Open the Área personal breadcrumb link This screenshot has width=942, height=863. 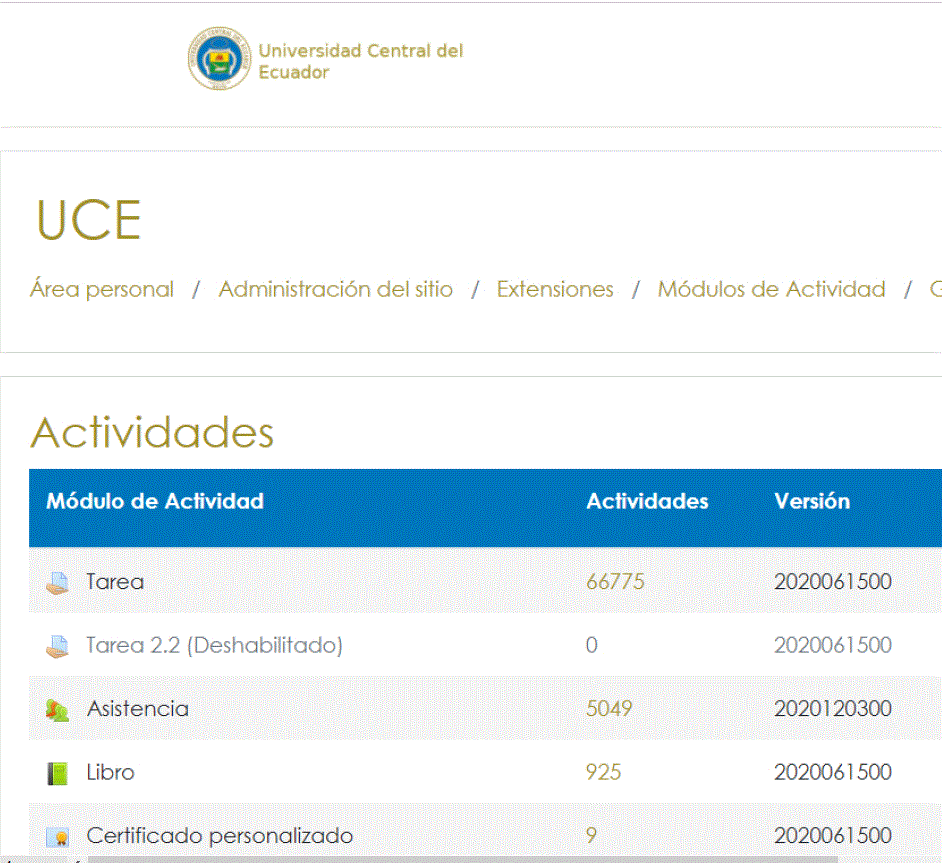tap(100, 289)
